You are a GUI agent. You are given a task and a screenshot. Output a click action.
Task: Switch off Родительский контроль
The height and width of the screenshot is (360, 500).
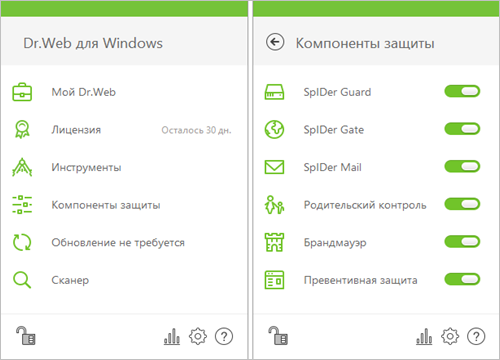pos(462,204)
